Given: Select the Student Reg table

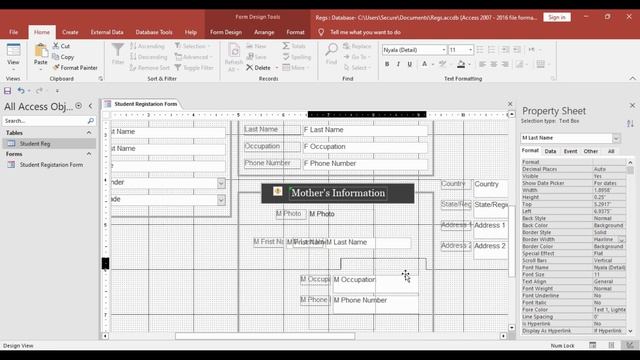Looking at the screenshot, I should tap(49, 144).
